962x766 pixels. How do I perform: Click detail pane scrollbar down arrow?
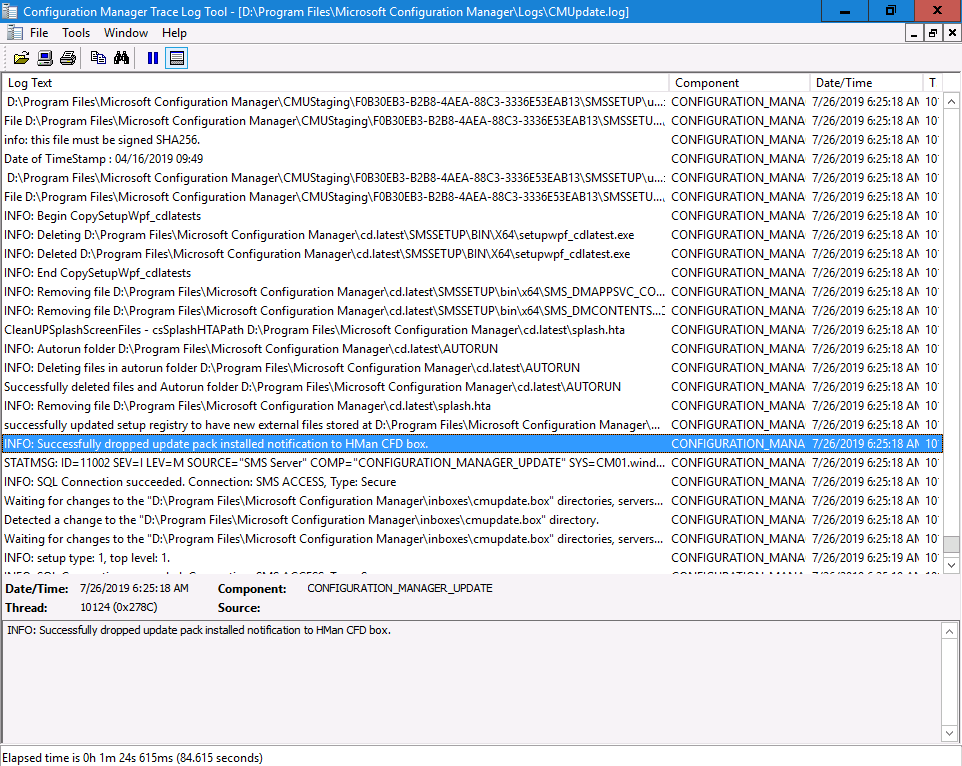click(x=949, y=733)
